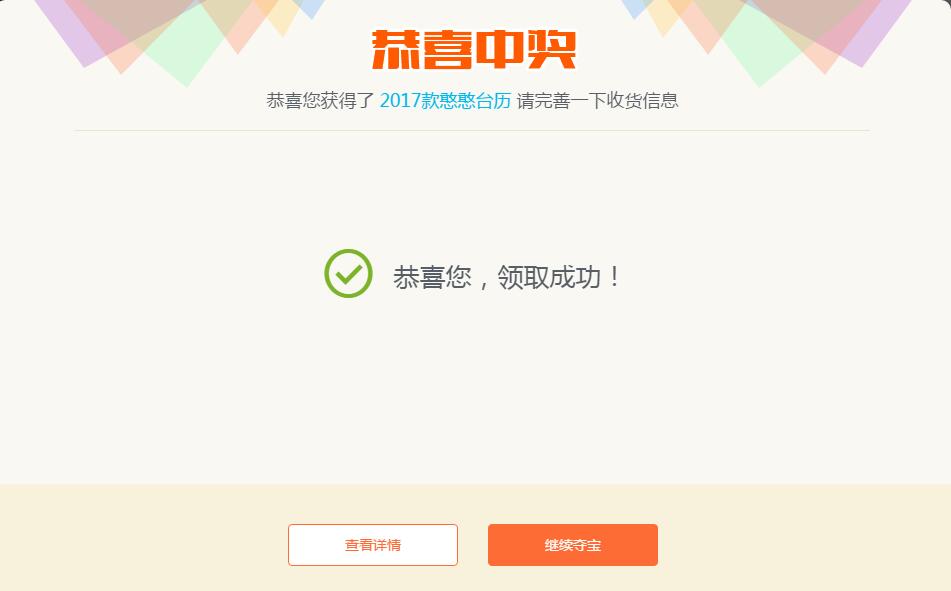Click the 恭 character in the orange title
The width and height of the screenshot is (951, 591).
(395, 49)
